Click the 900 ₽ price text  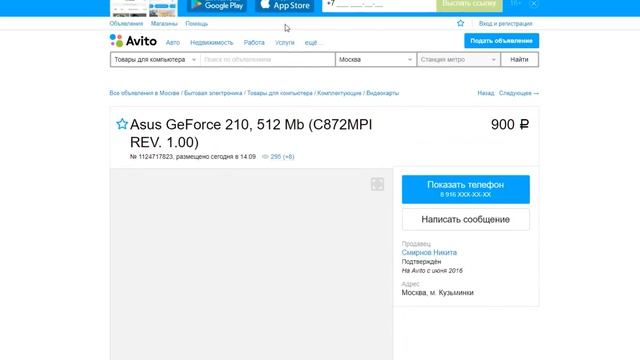pyautogui.click(x=510, y=124)
